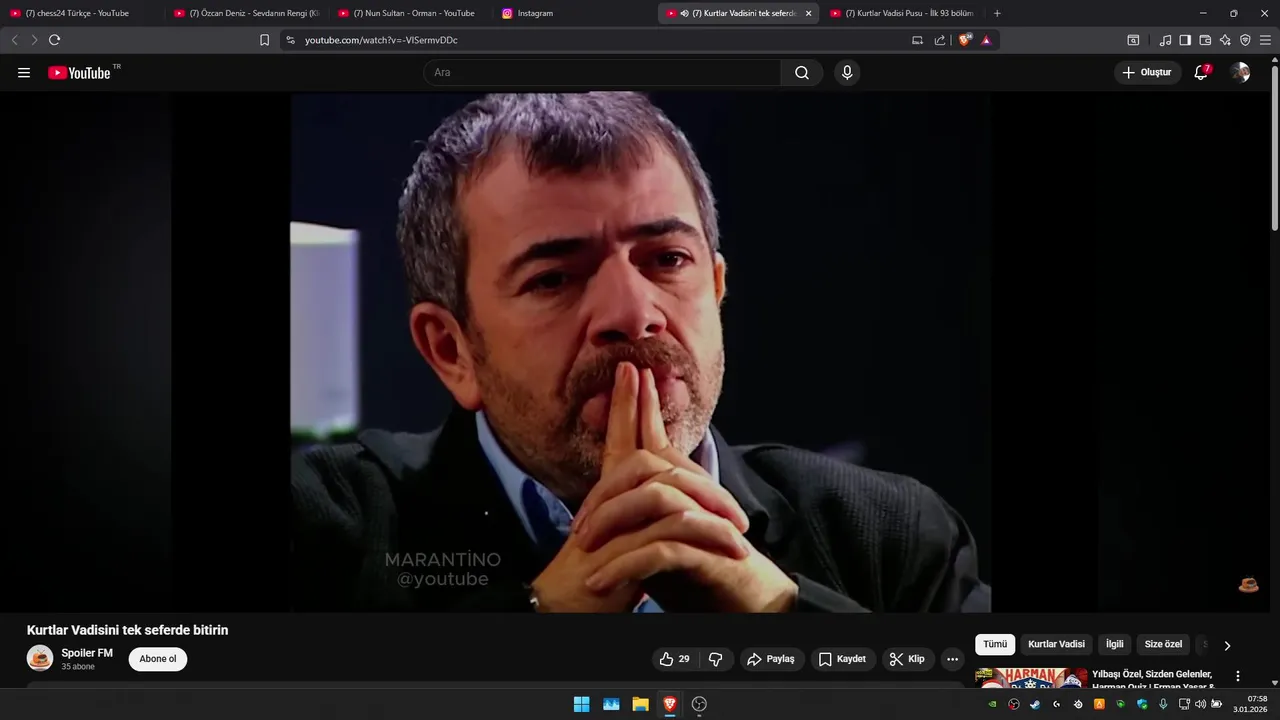The image size is (1280, 720).
Task: Open more actions three-dot menu
Action: [952, 659]
